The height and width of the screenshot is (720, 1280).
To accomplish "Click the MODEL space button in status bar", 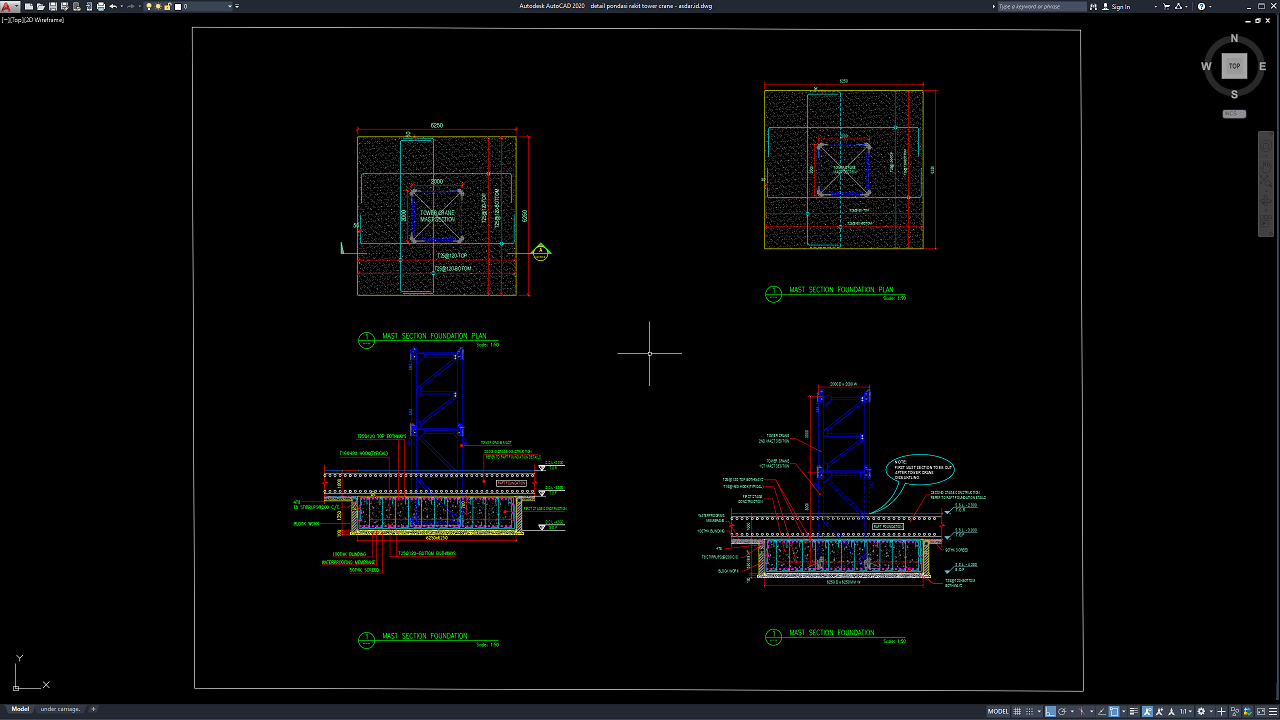I will tap(998, 711).
